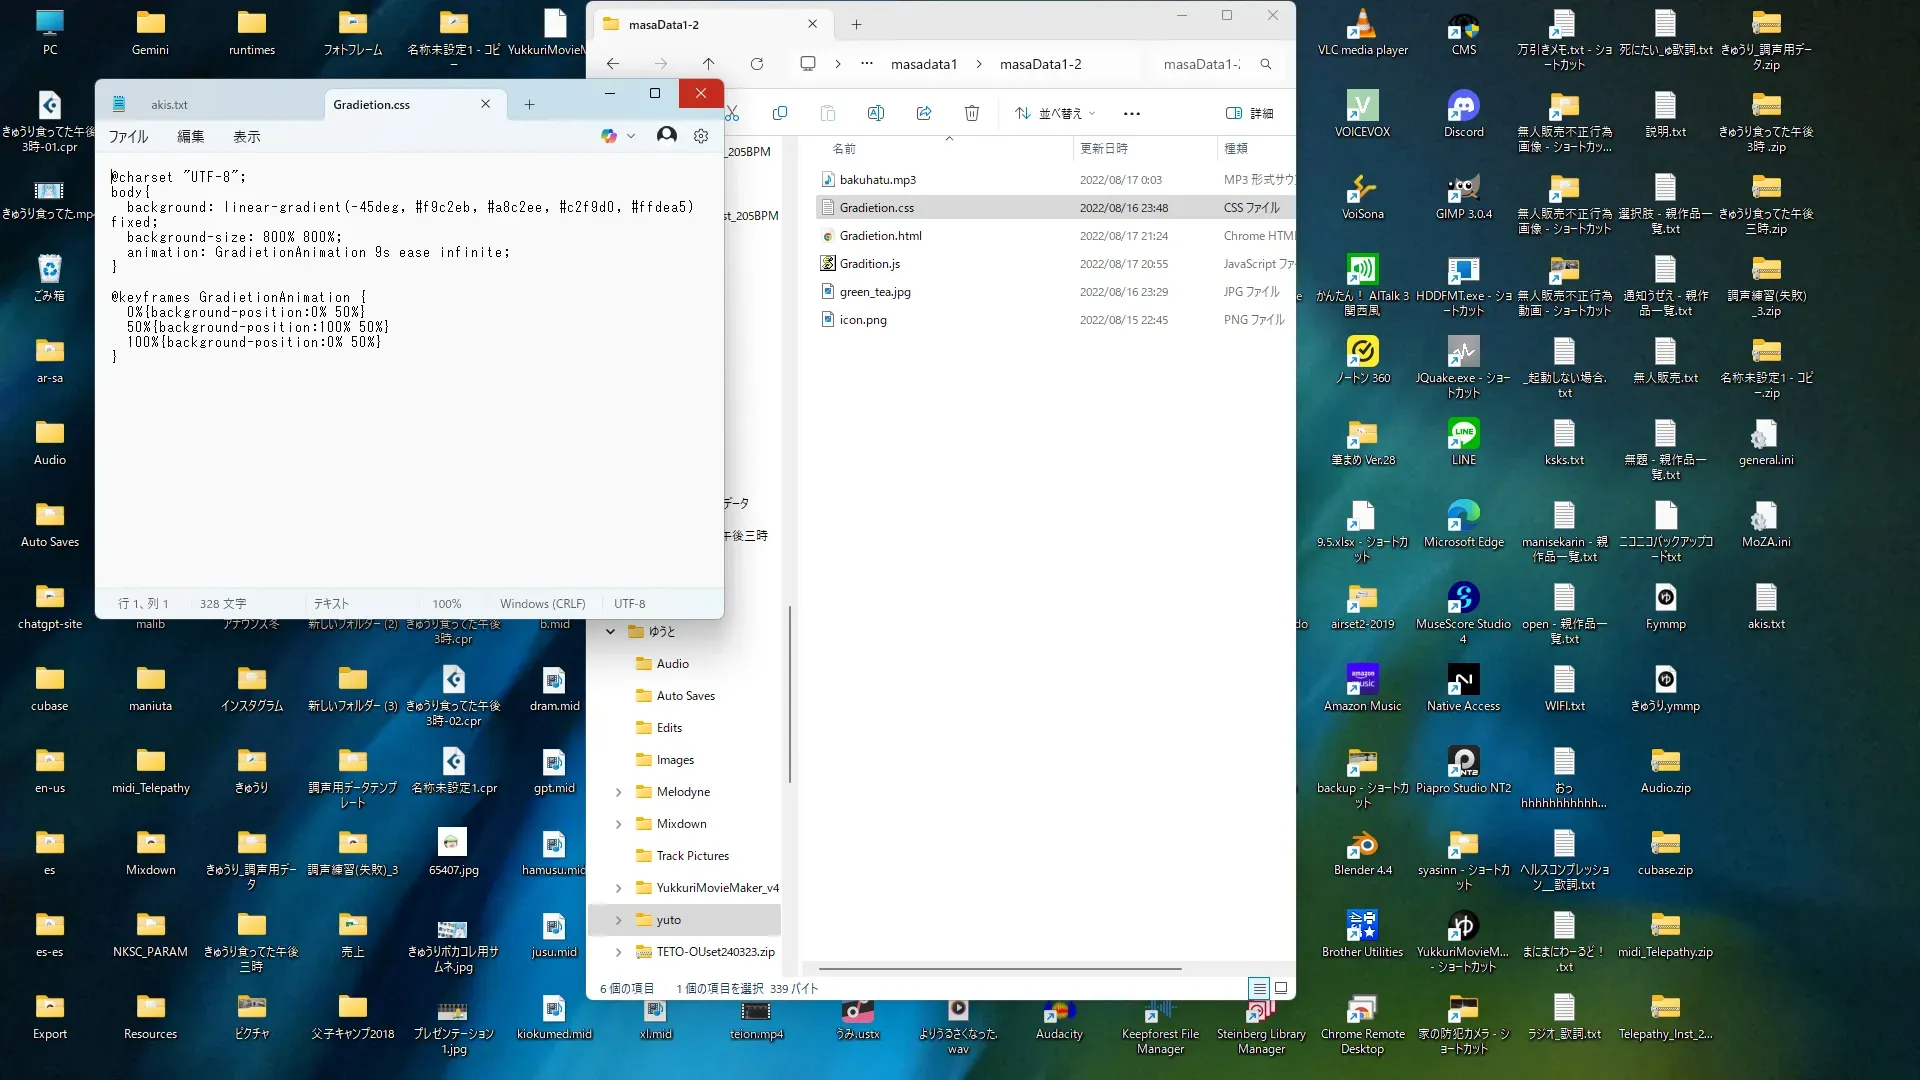
Task: Click the Explorer horizontal scrollbar
Action: (1000, 968)
